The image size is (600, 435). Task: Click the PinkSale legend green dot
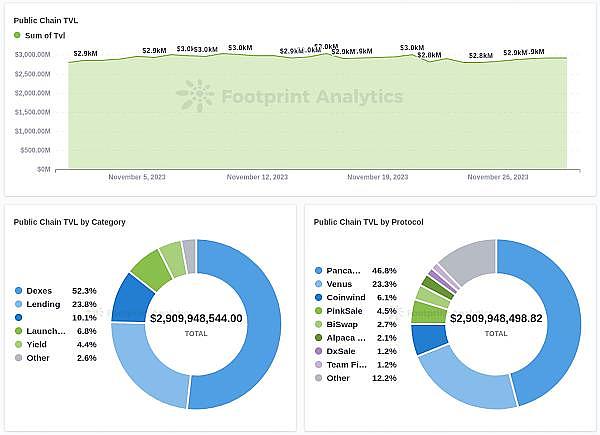[x=318, y=311]
